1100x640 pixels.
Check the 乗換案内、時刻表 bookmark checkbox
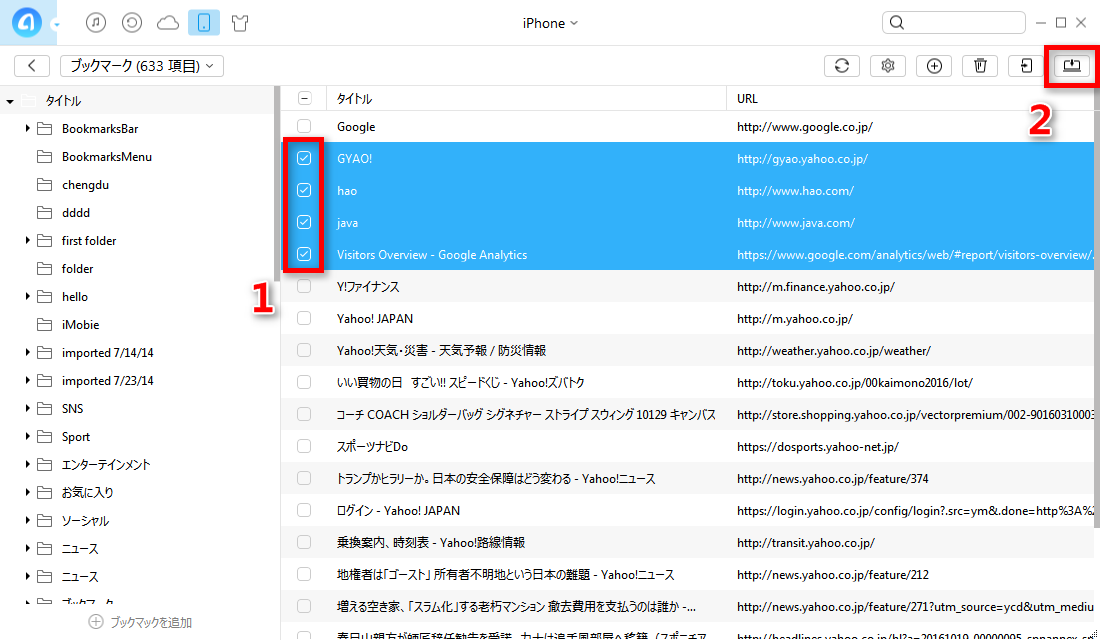click(x=304, y=542)
